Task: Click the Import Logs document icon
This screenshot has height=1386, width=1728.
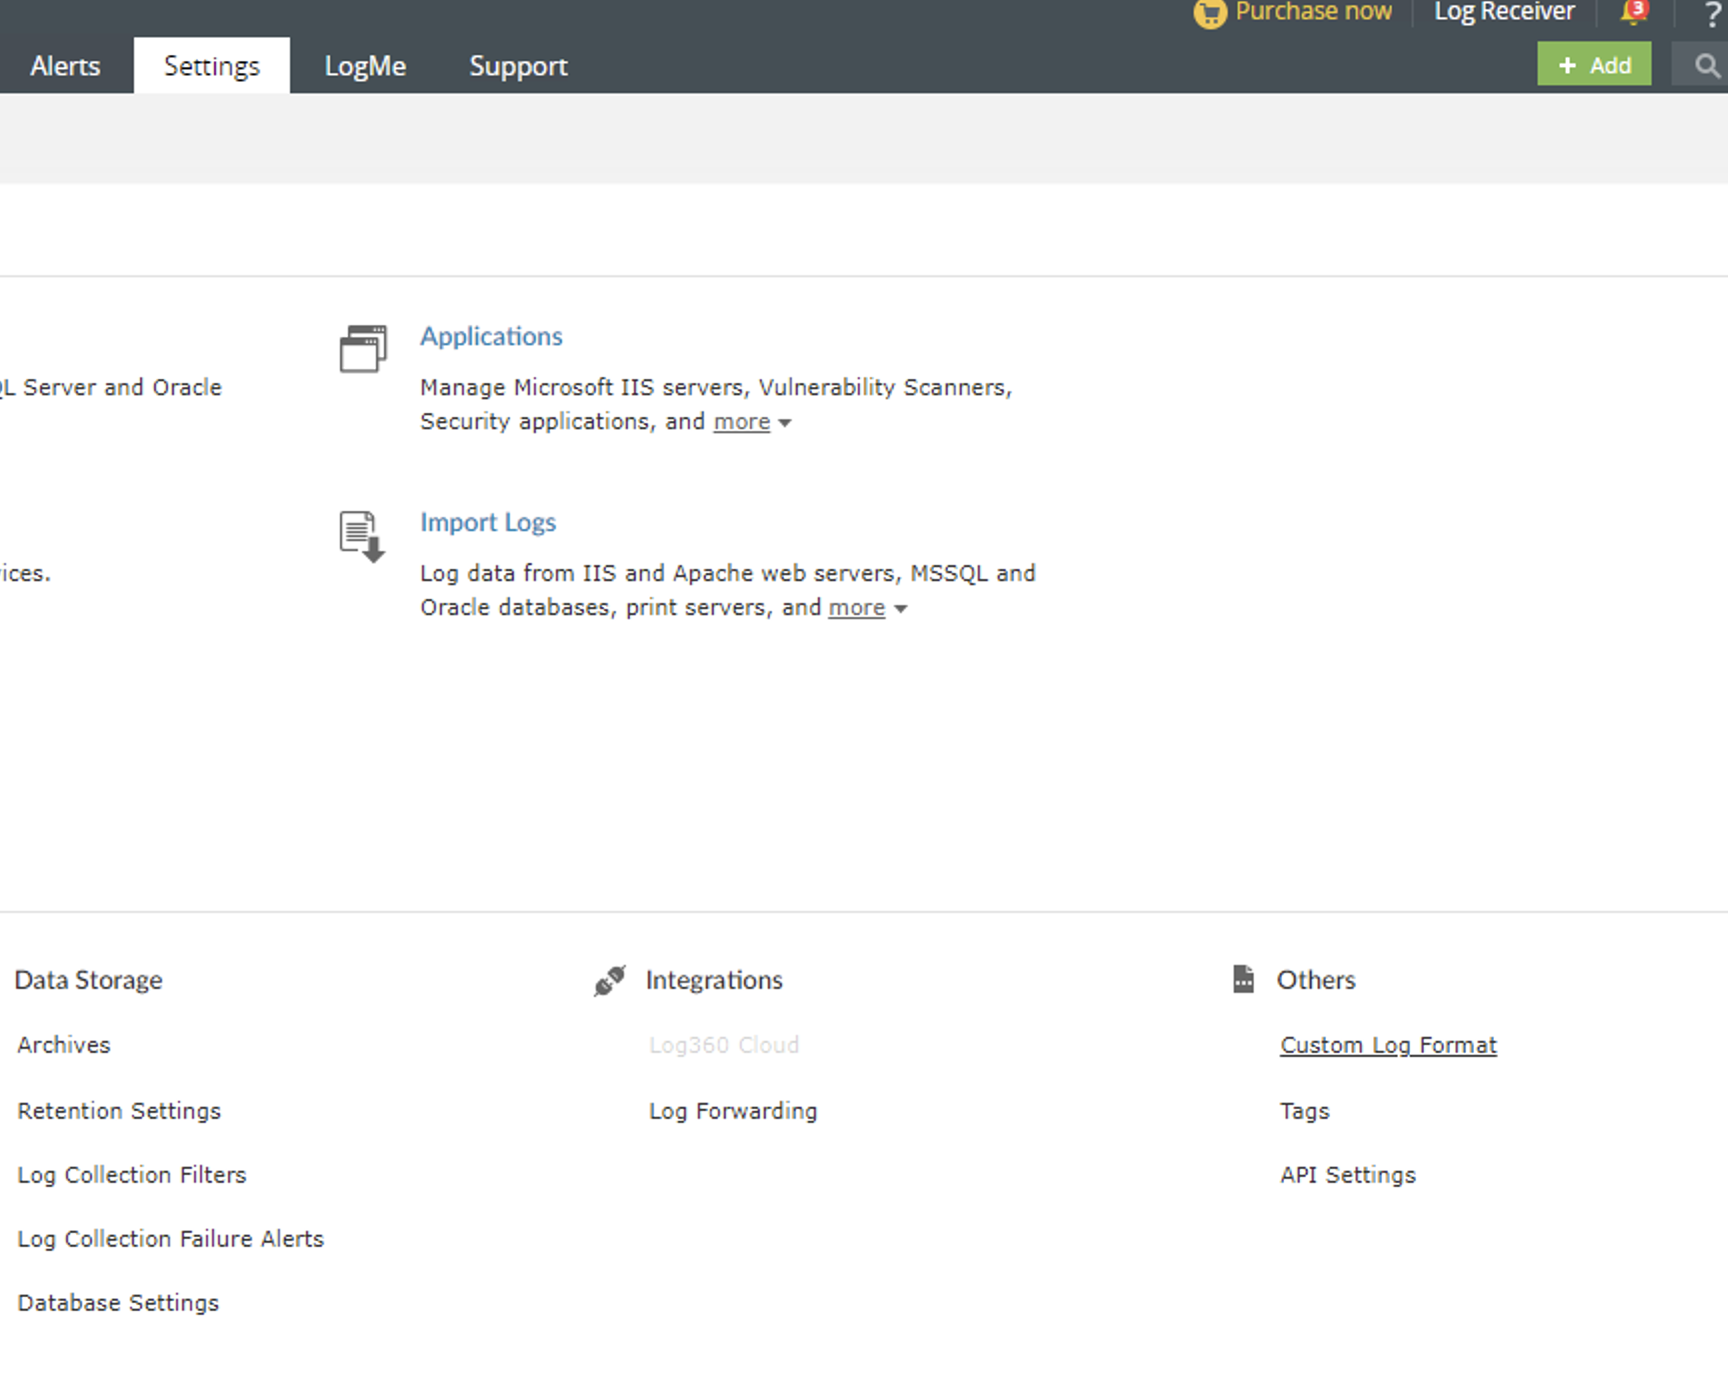Action: tap(360, 535)
